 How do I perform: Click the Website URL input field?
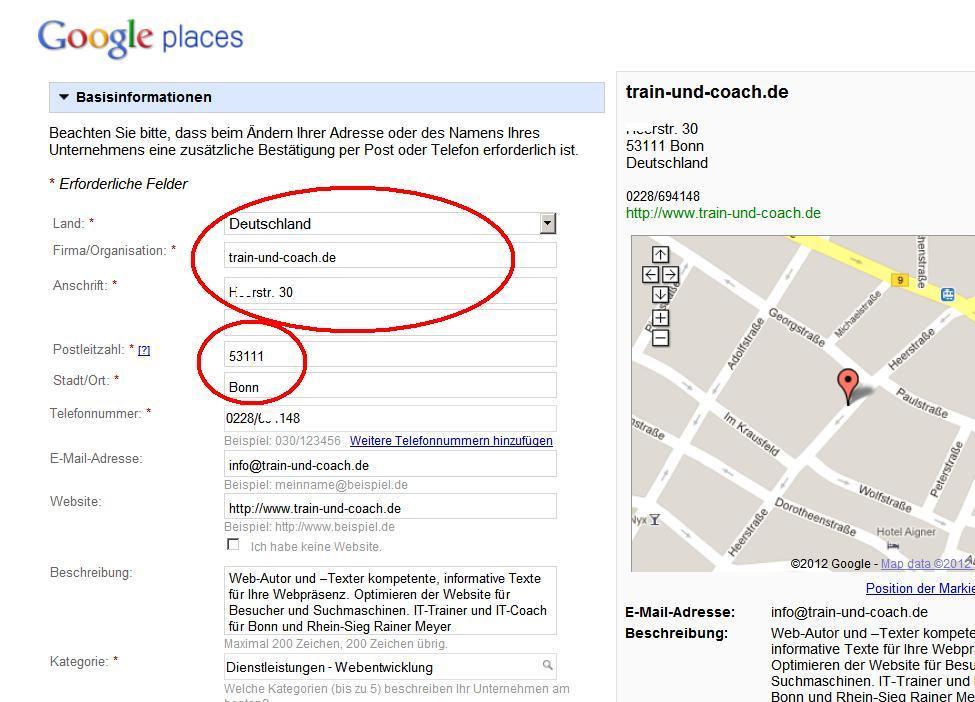click(x=390, y=507)
